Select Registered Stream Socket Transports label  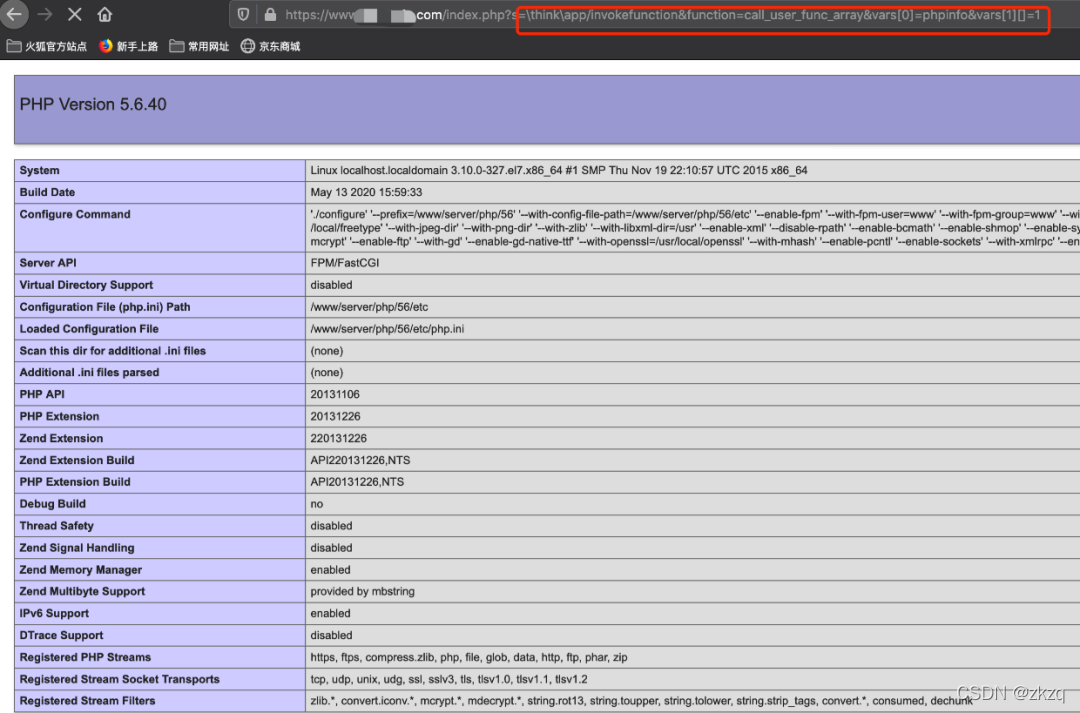(119, 679)
